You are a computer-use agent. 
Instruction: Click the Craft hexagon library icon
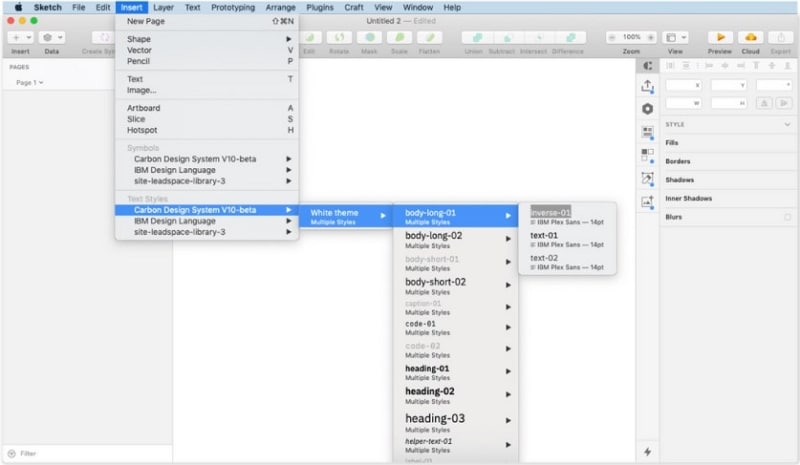pos(647,109)
